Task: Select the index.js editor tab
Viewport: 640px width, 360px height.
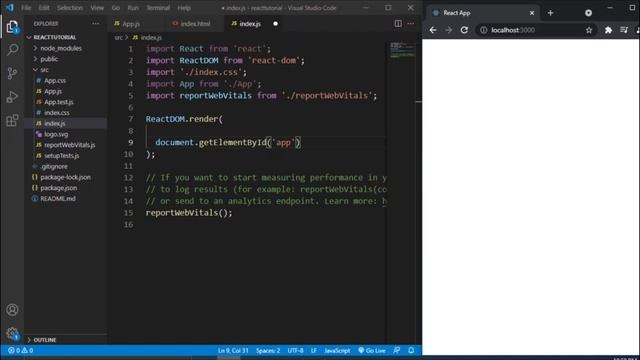Action: pos(249,24)
